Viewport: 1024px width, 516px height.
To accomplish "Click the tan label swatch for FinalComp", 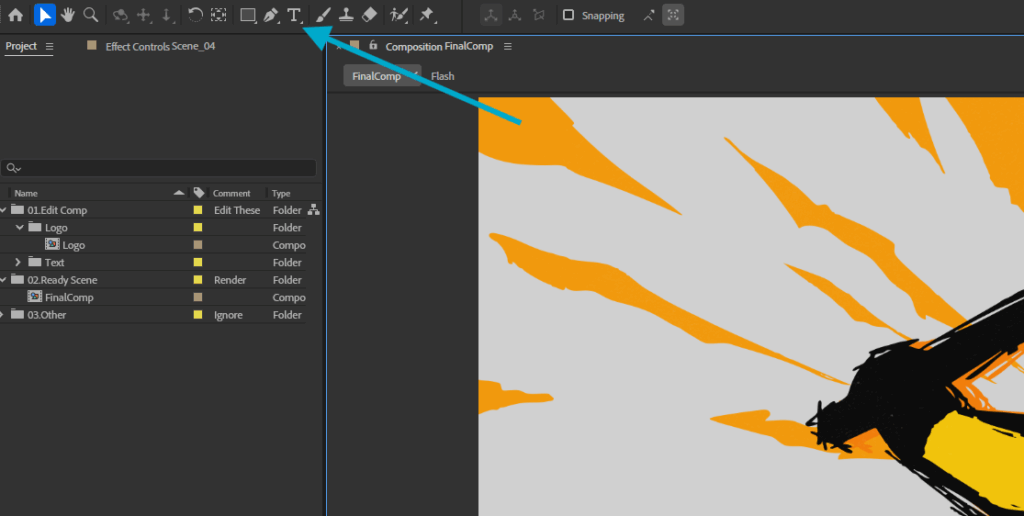I will pyautogui.click(x=198, y=297).
